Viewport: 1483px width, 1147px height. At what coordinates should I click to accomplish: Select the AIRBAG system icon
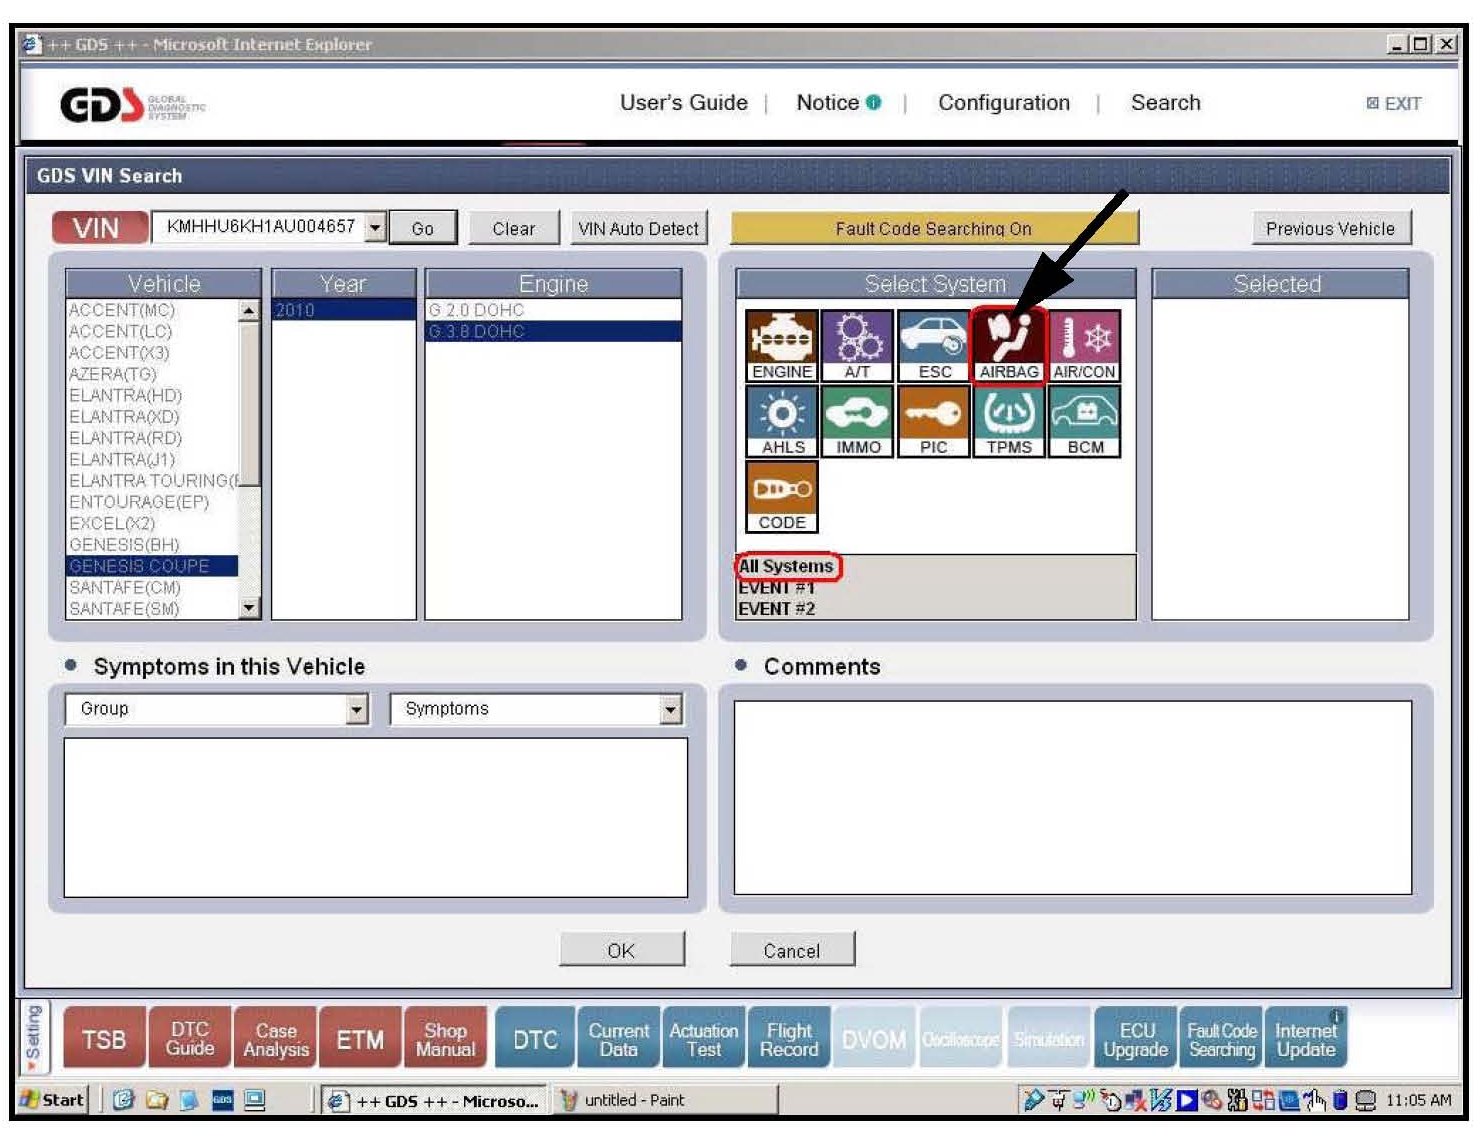(x=1008, y=345)
